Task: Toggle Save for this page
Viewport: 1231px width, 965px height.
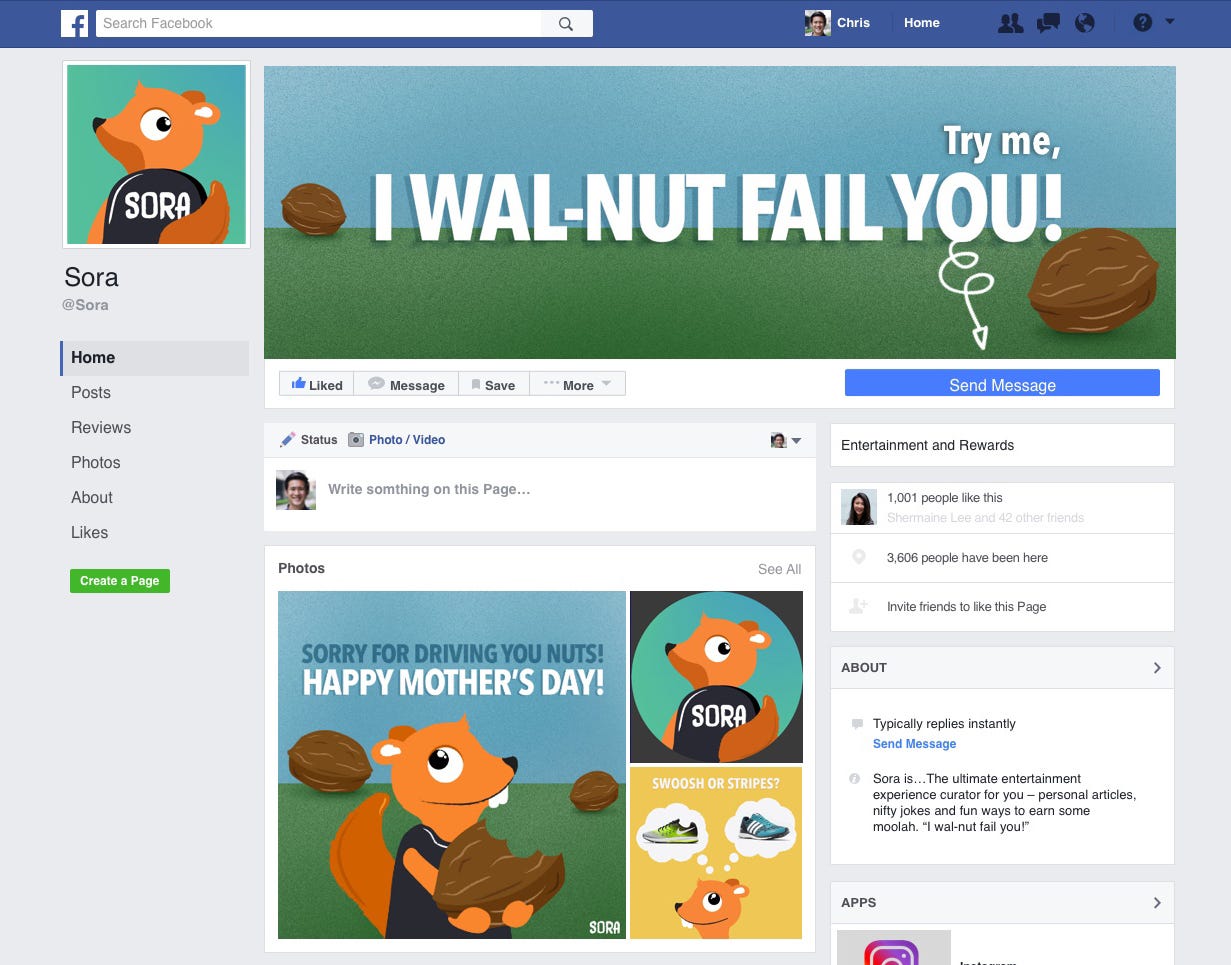Action: coord(494,384)
